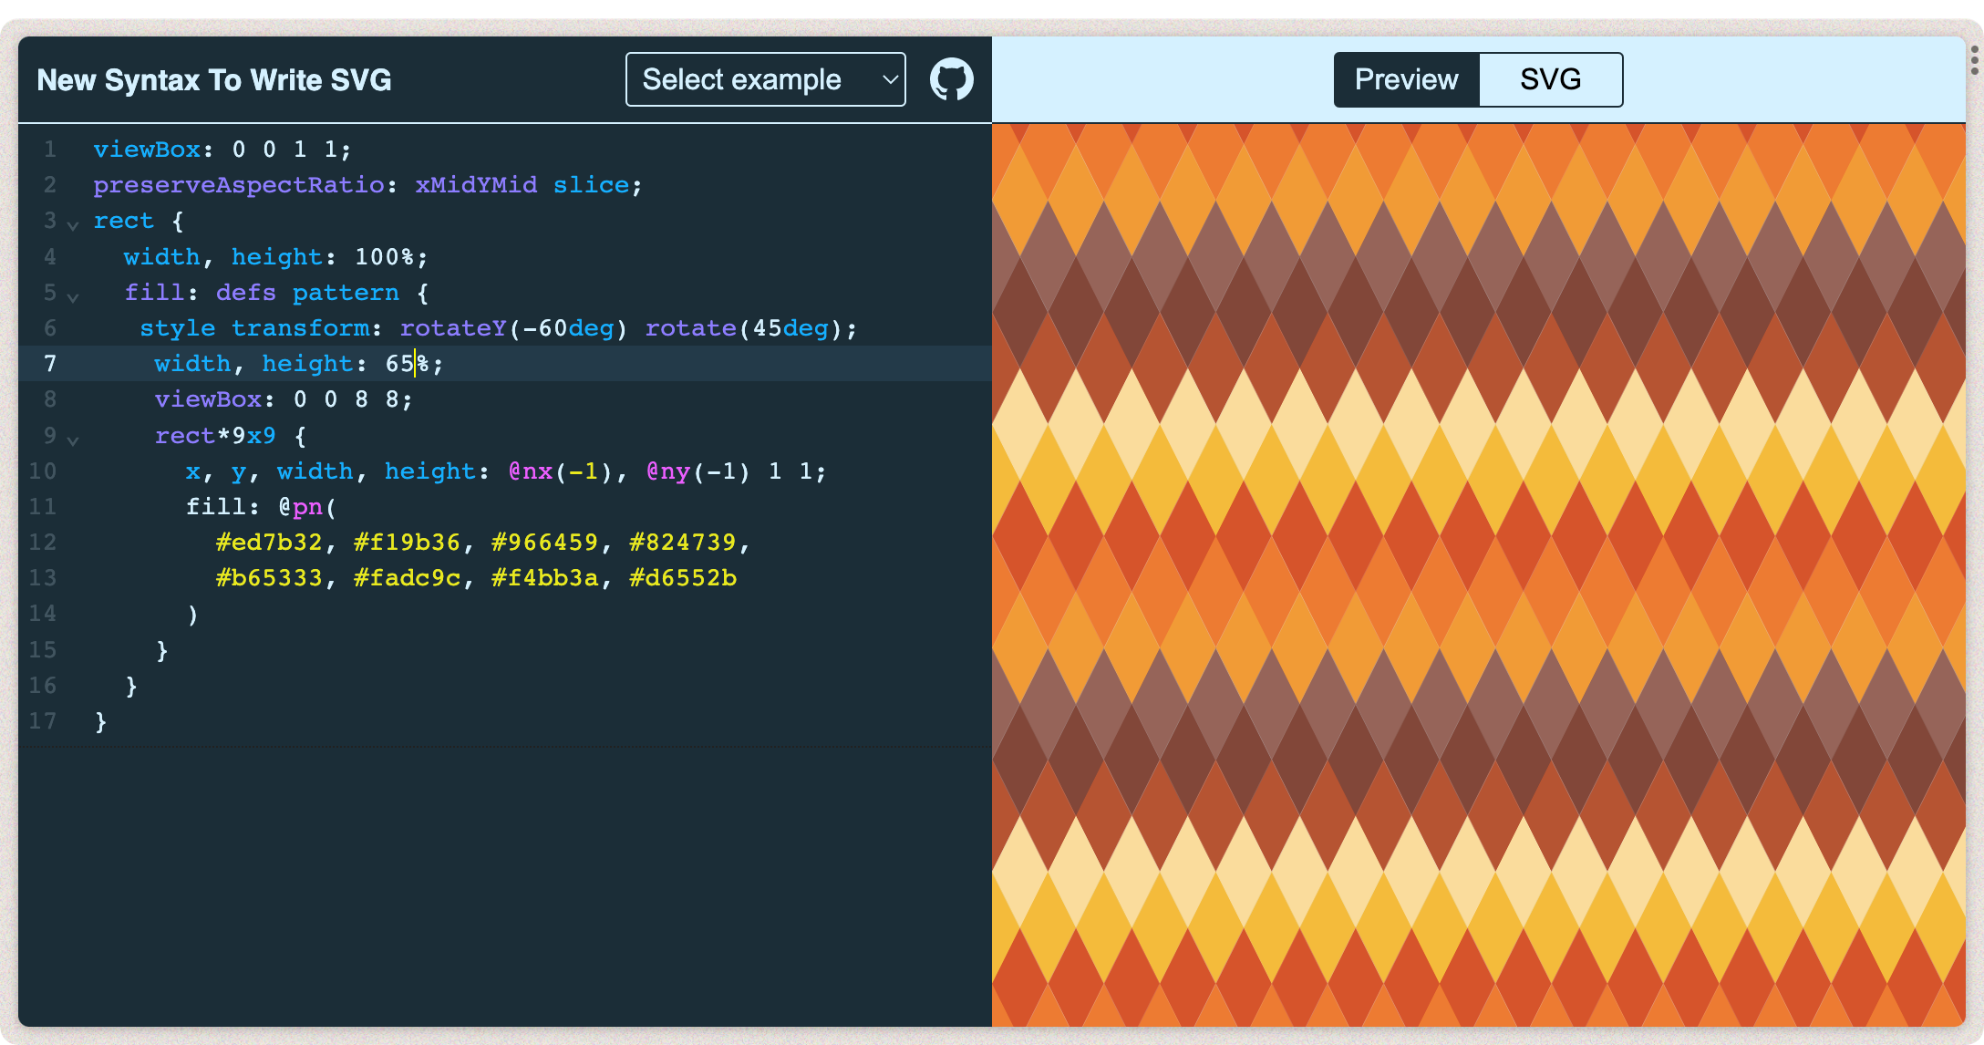Click the New Syntax To Write SVG title
Image resolution: width=1984 pixels, height=1045 pixels.
click(x=214, y=80)
